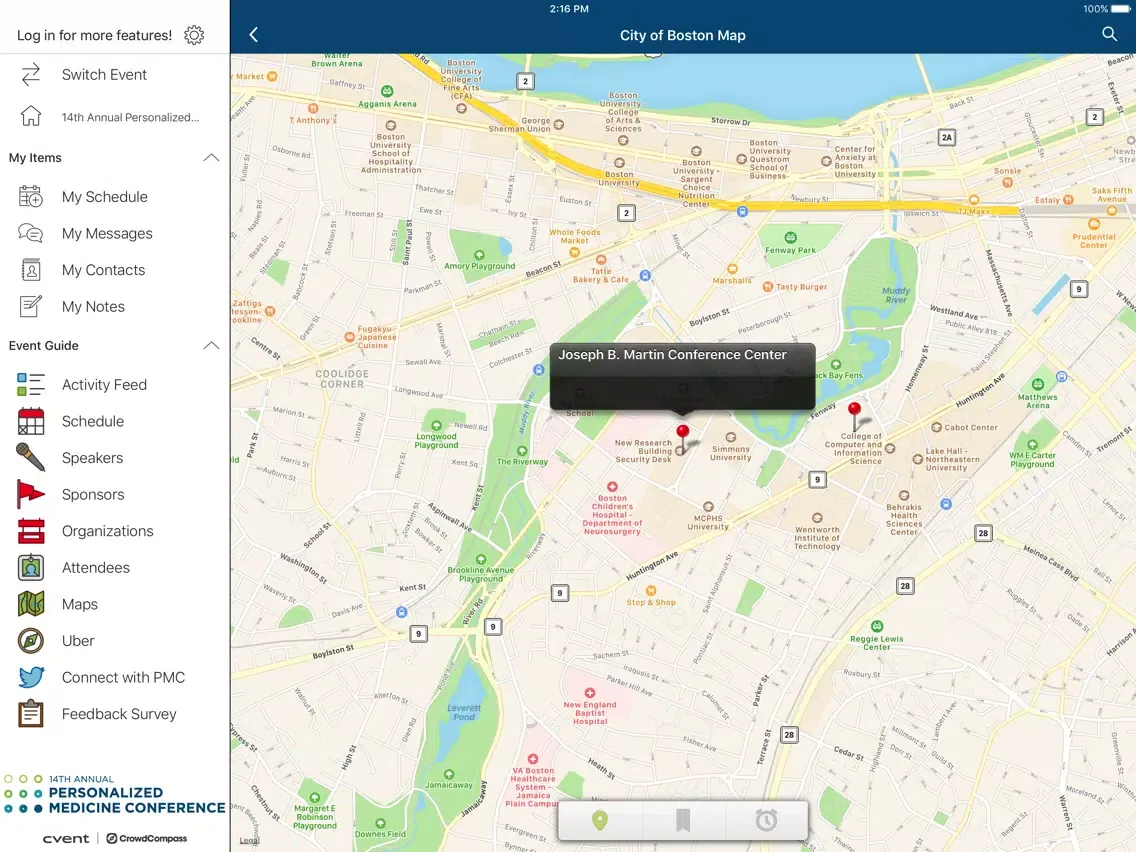Tap Log in for more features
Viewport: 1136px width, 852px height.
[94, 35]
